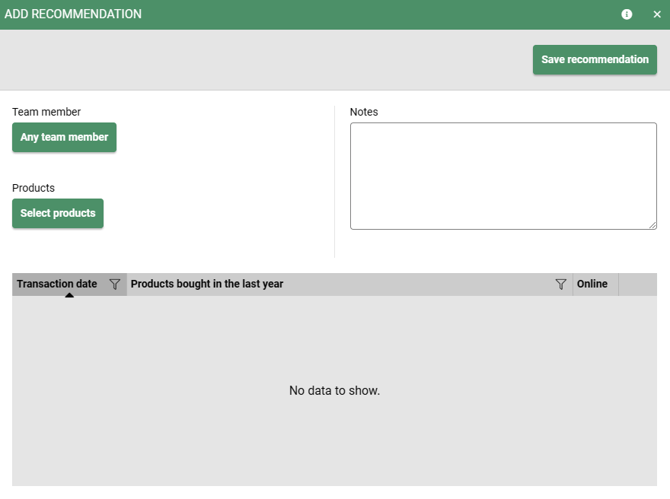The image size is (670, 499).
Task: Open filter for Products bought column
Action: (x=560, y=284)
